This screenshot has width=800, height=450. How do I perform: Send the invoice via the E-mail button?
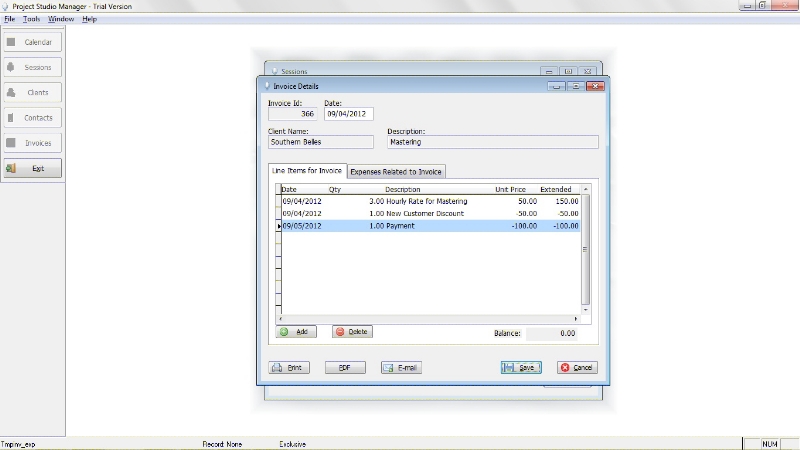coord(401,368)
